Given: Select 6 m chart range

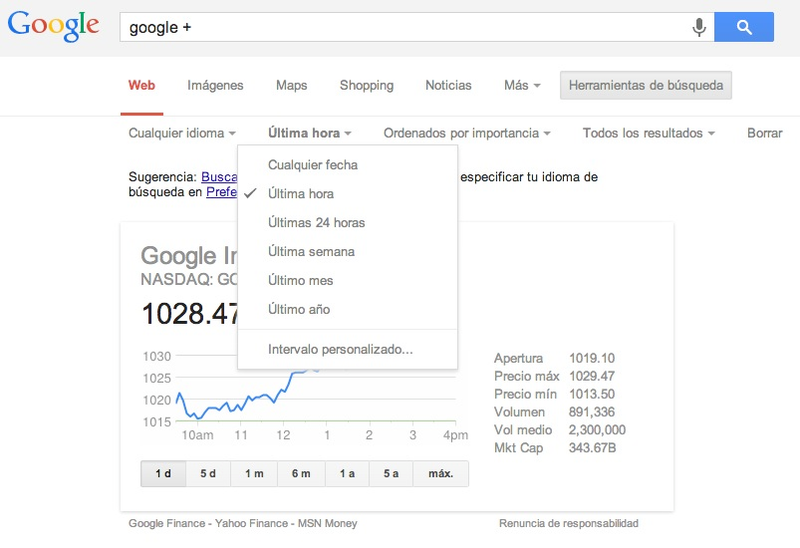Looking at the screenshot, I should pos(301,474).
